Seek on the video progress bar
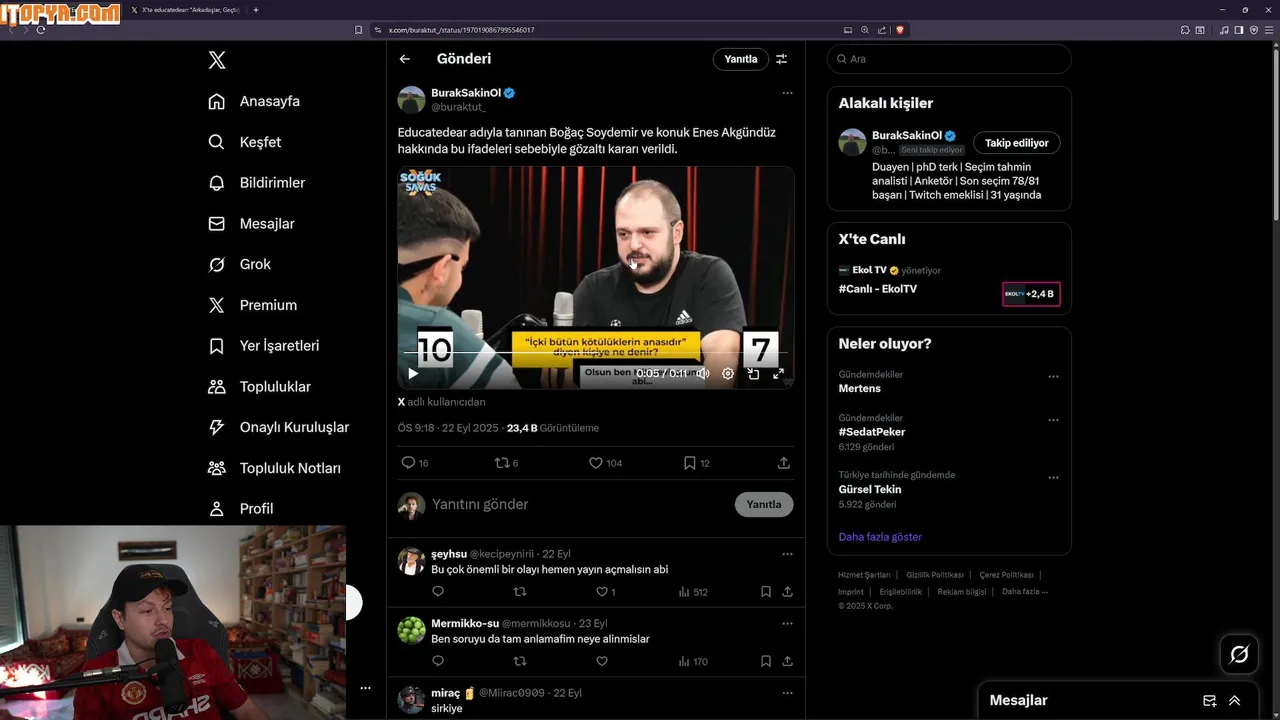This screenshot has height=720, width=1280. coord(596,353)
